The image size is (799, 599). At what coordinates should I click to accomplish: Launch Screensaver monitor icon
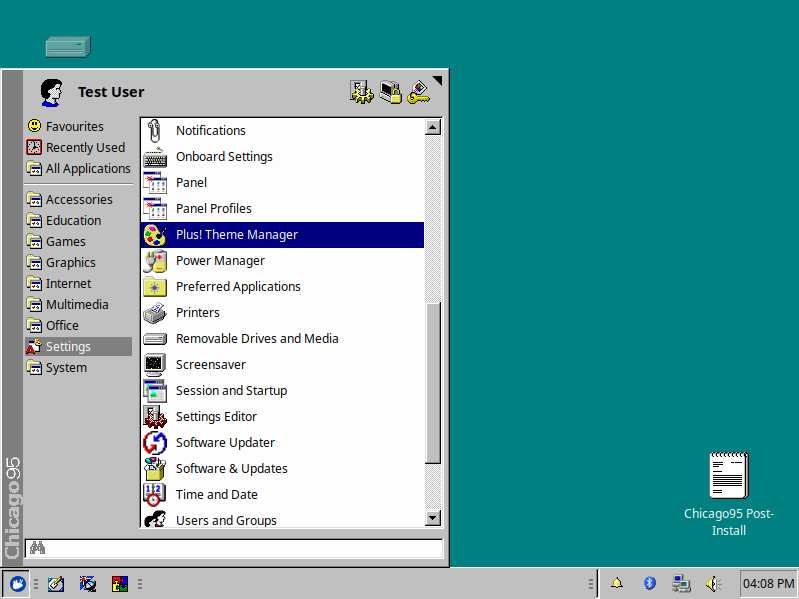click(x=154, y=365)
